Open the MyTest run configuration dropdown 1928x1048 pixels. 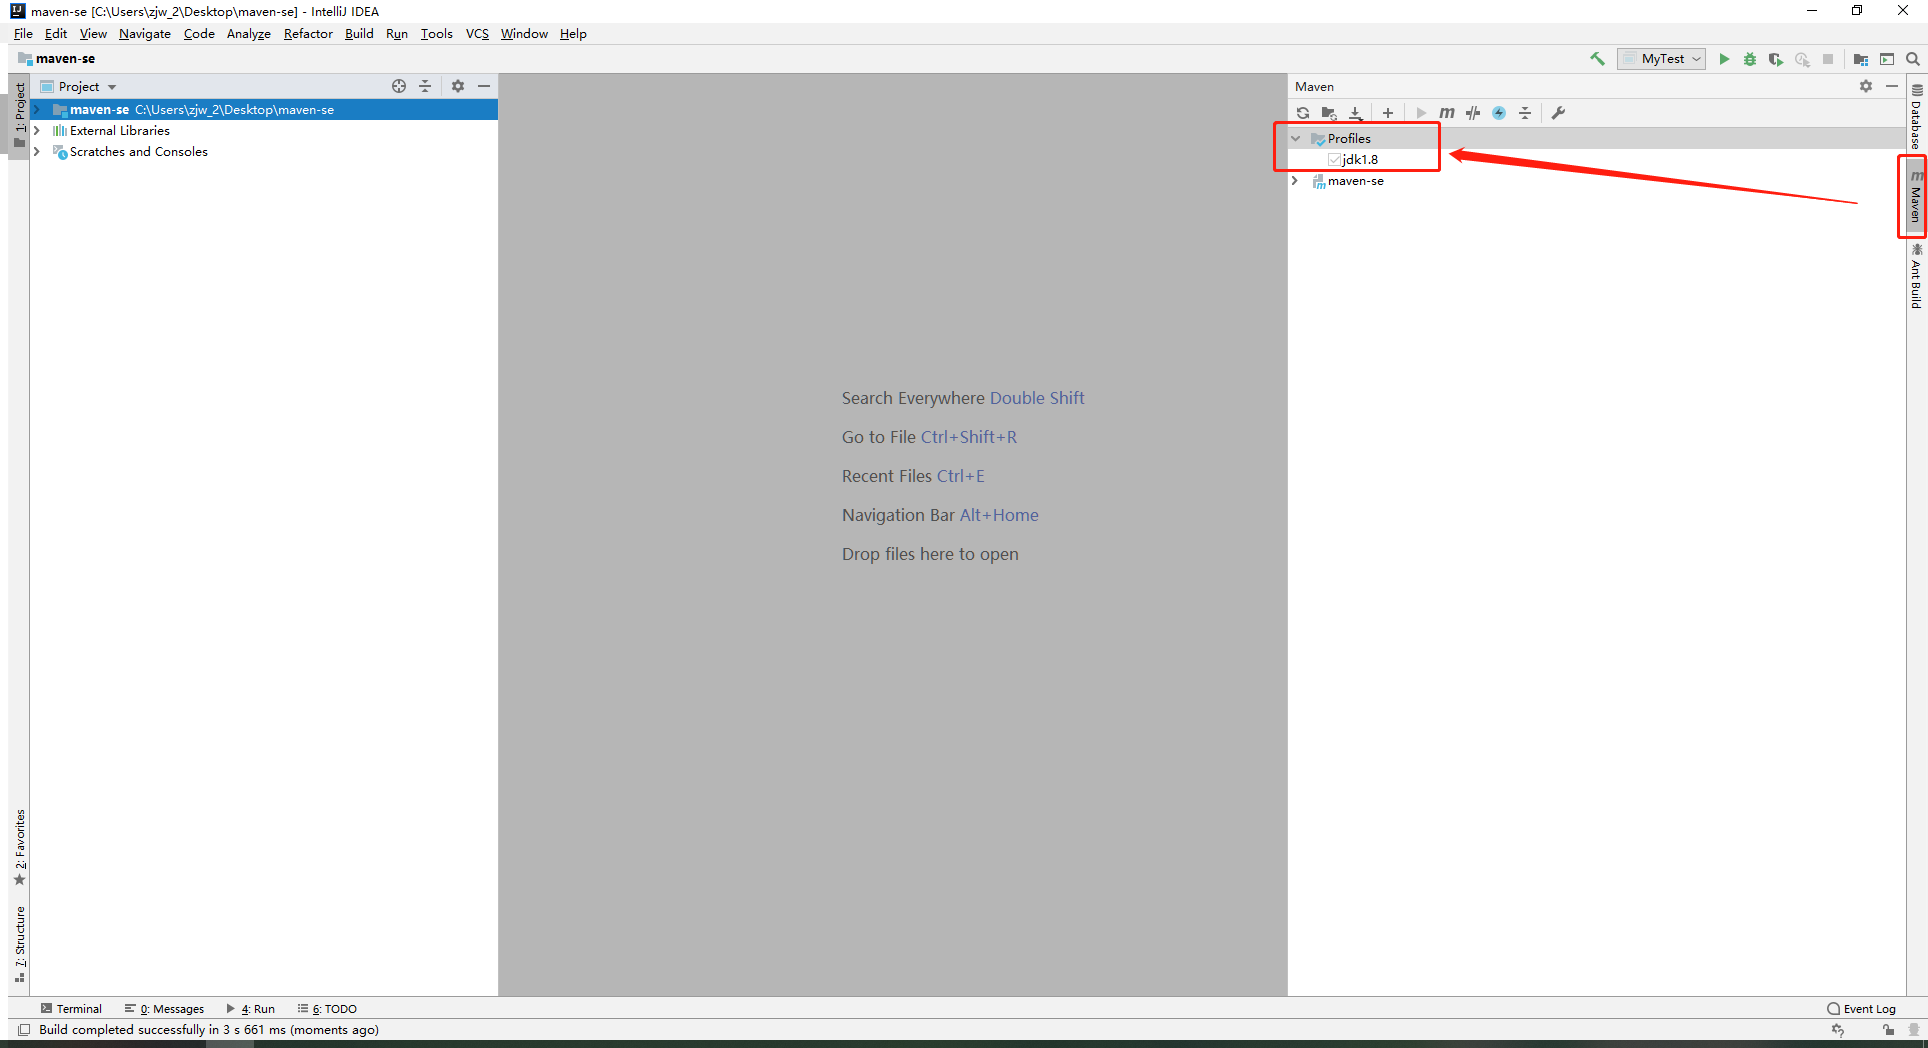(x=1662, y=59)
